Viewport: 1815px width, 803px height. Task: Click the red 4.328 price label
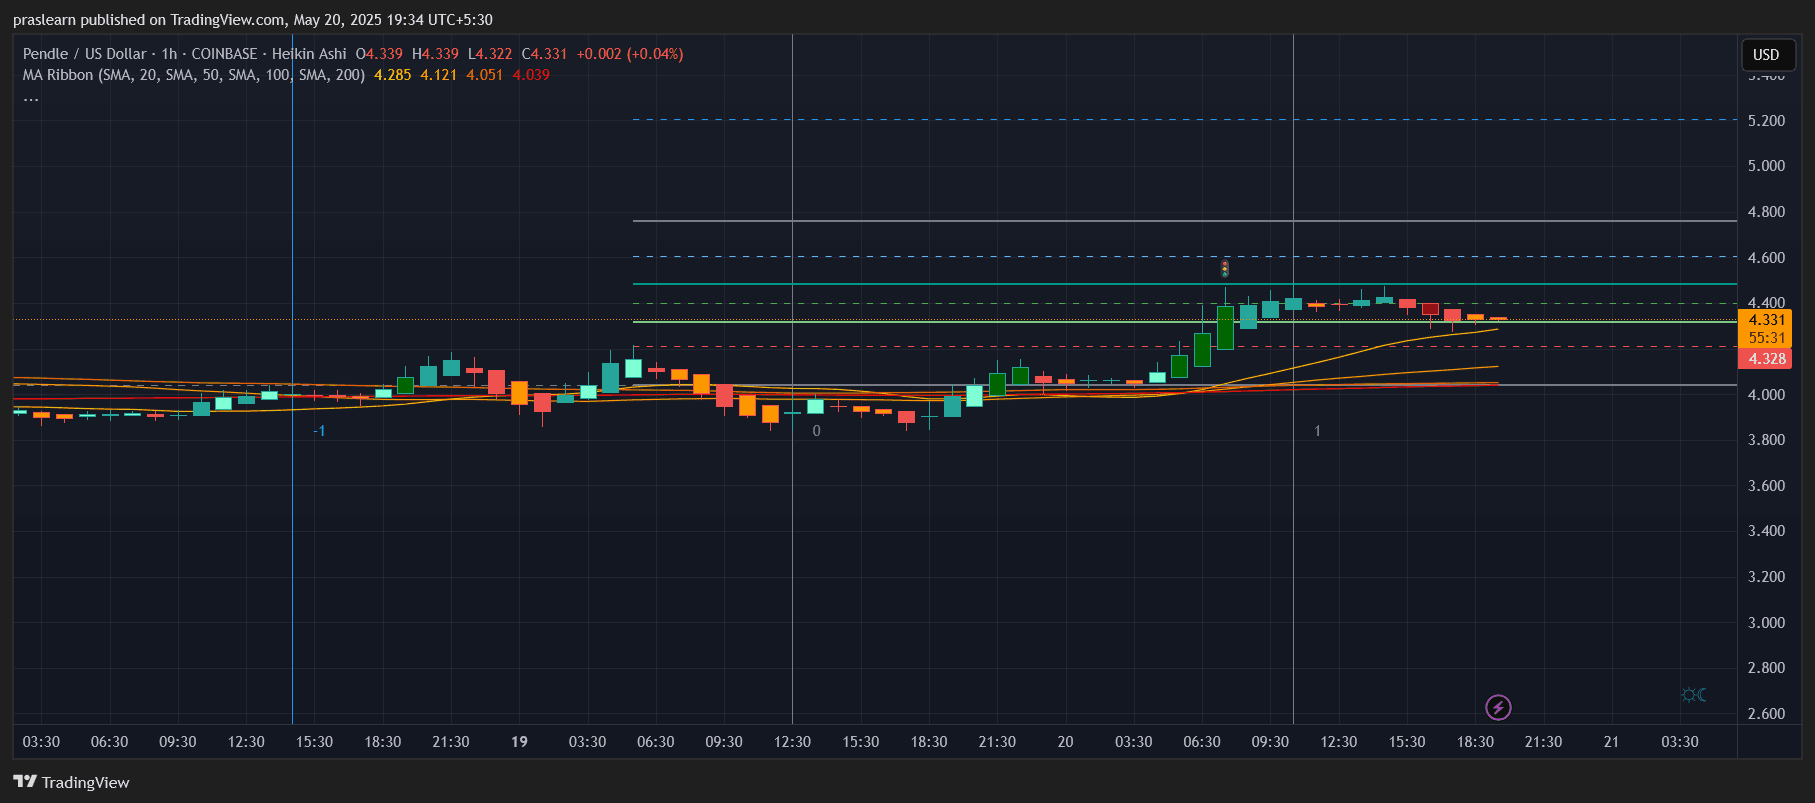(x=1766, y=359)
